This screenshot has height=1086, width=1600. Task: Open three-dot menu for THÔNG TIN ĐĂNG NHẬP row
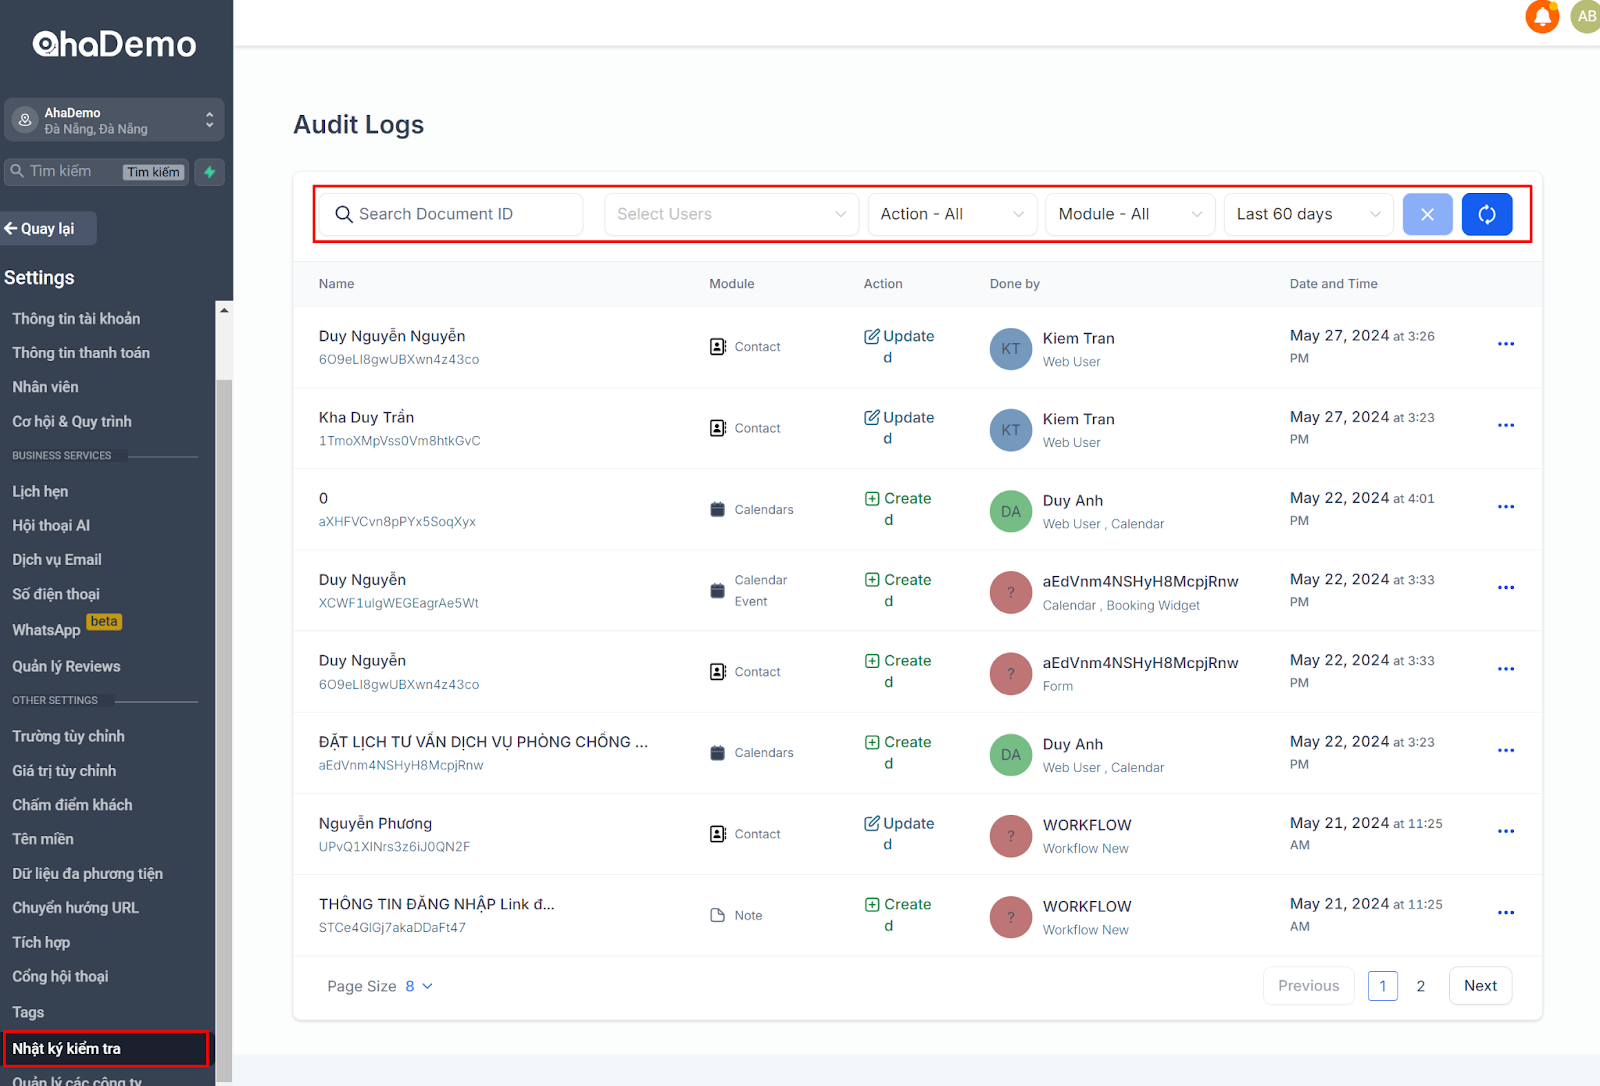point(1506,913)
